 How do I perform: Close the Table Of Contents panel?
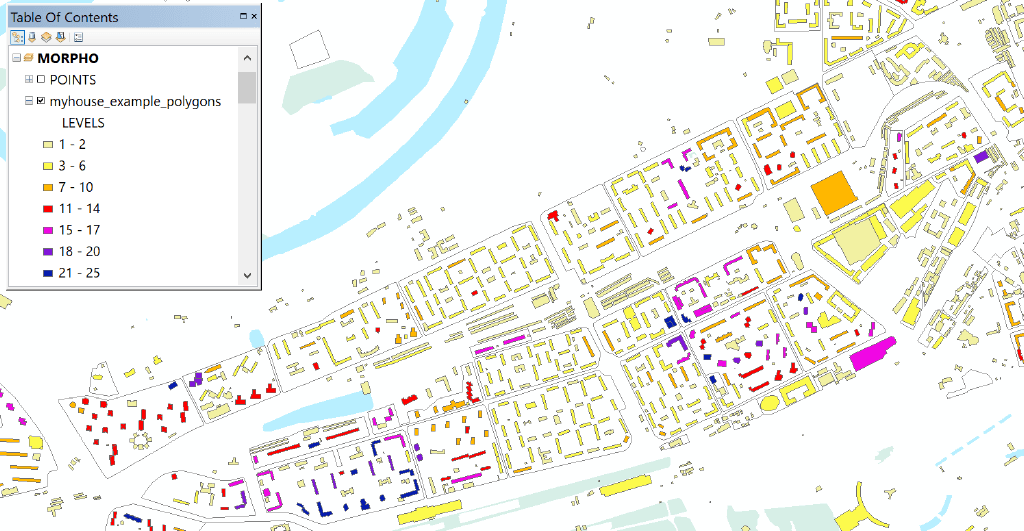point(254,16)
